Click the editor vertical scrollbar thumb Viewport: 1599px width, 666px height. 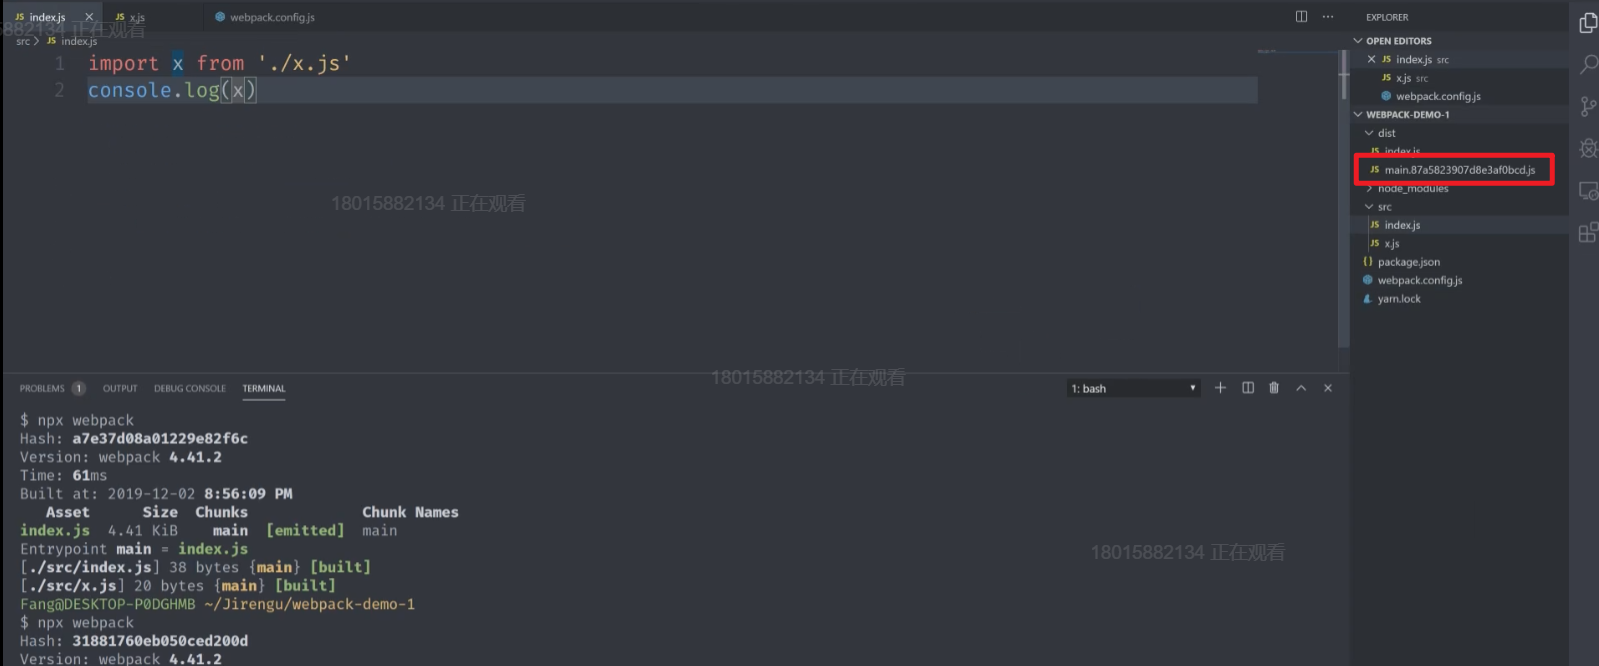1344,74
